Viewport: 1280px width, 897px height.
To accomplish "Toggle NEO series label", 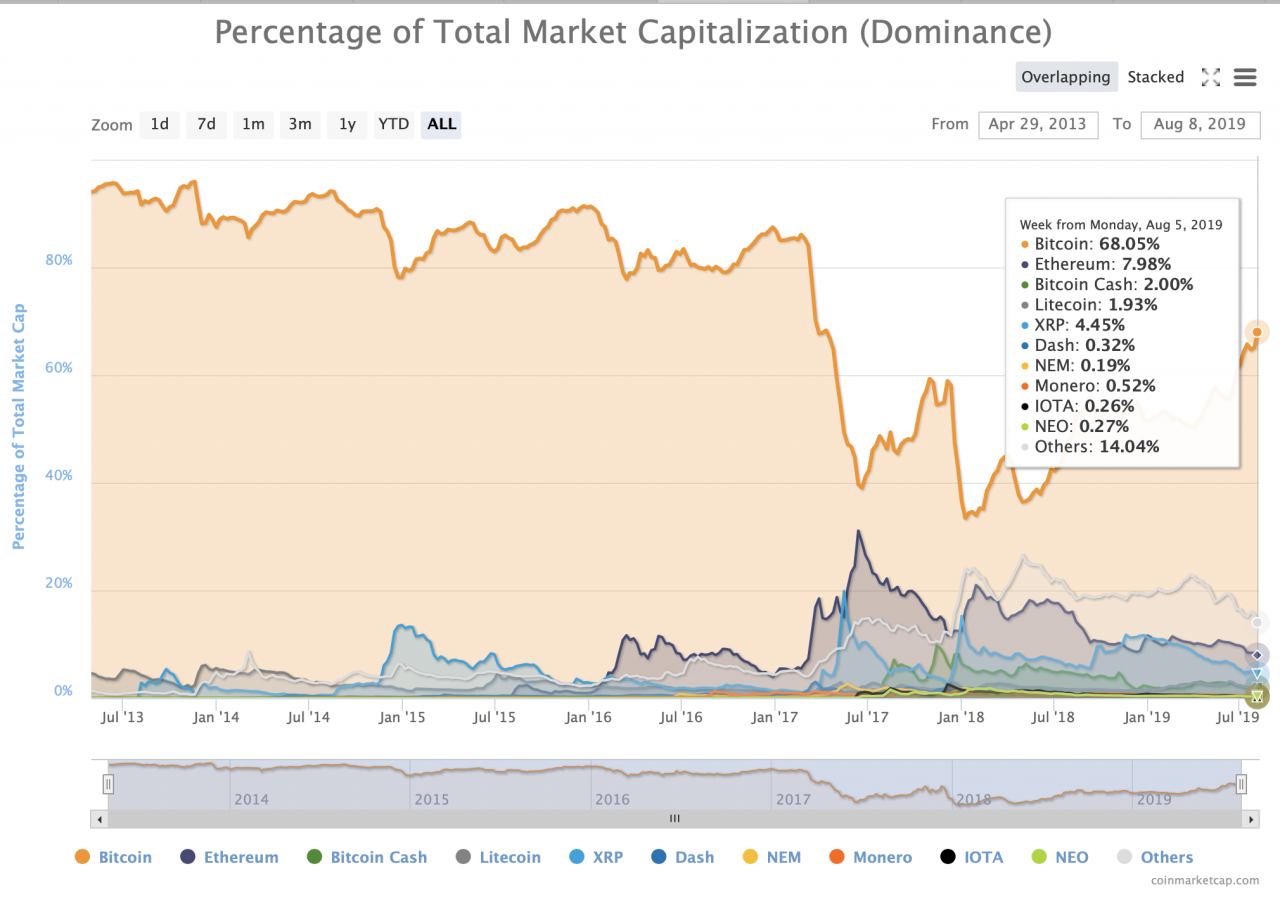I will [1072, 857].
